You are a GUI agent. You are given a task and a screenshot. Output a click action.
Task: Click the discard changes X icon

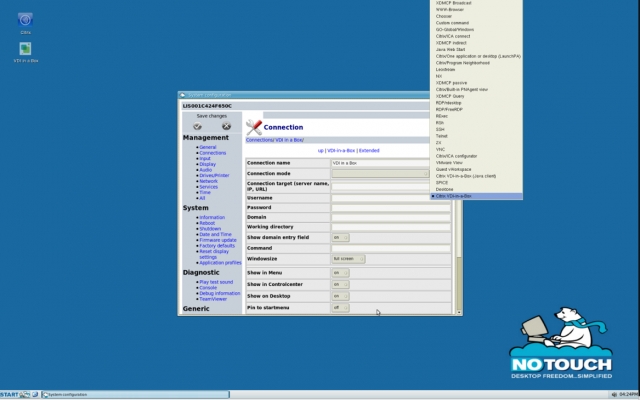pyautogui.click(x=226, y=126)
